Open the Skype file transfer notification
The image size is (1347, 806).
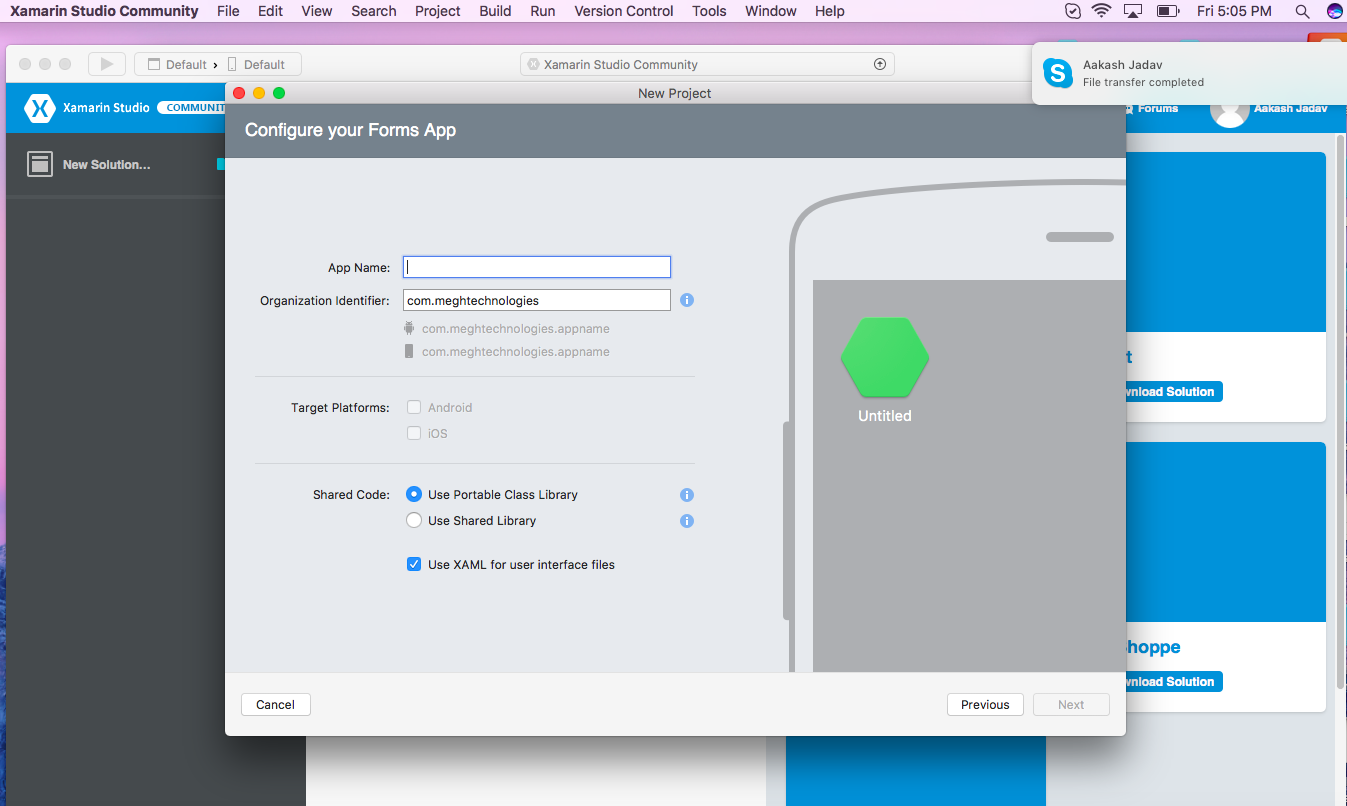(x=1189, y=73)
